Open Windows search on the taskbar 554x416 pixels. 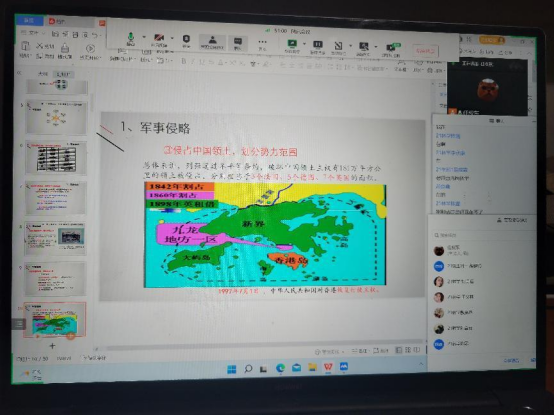248,369
